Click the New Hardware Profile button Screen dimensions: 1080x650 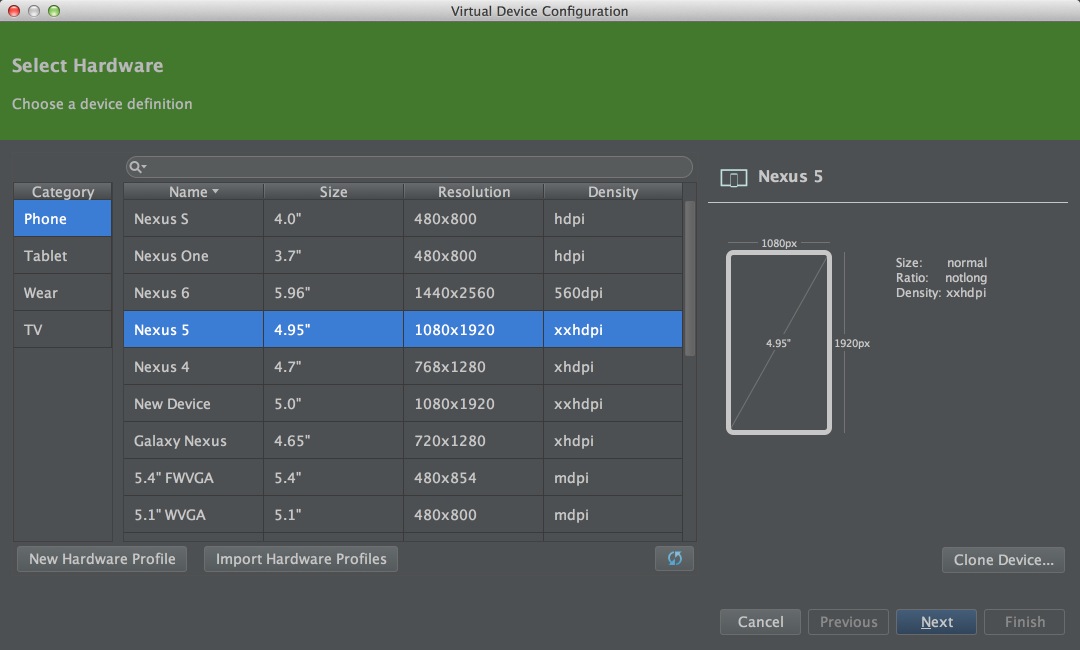102,559
